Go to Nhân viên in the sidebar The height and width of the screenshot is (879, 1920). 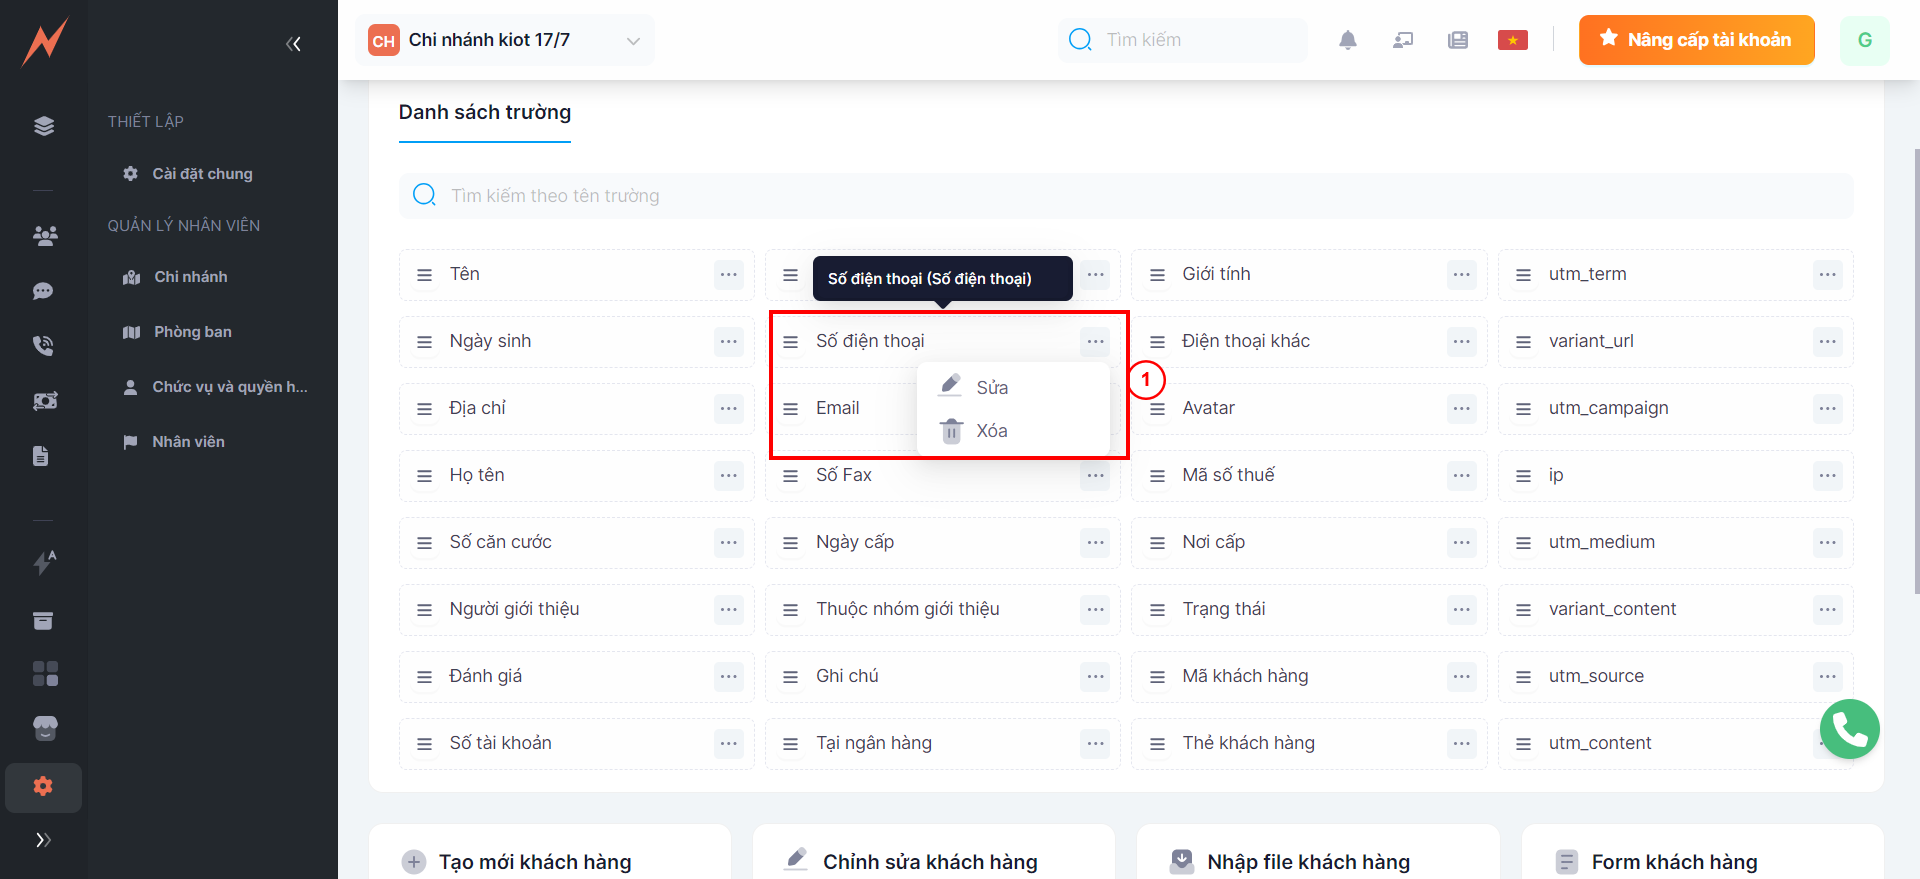[x=188, y=442]
